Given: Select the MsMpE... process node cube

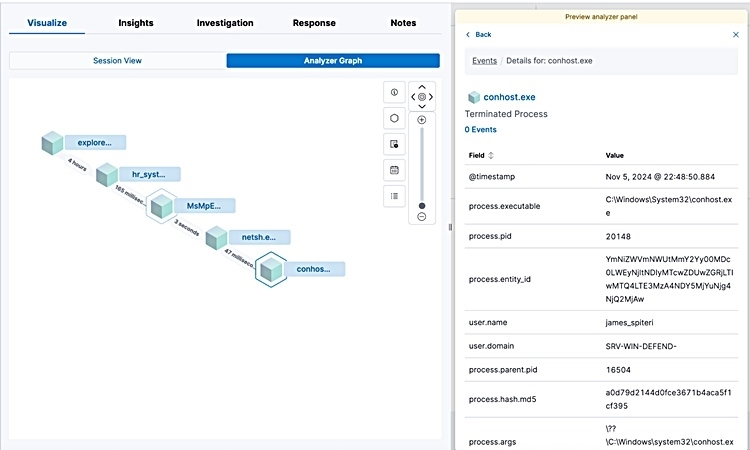Looking at the screenshot, I should [161, 206].
